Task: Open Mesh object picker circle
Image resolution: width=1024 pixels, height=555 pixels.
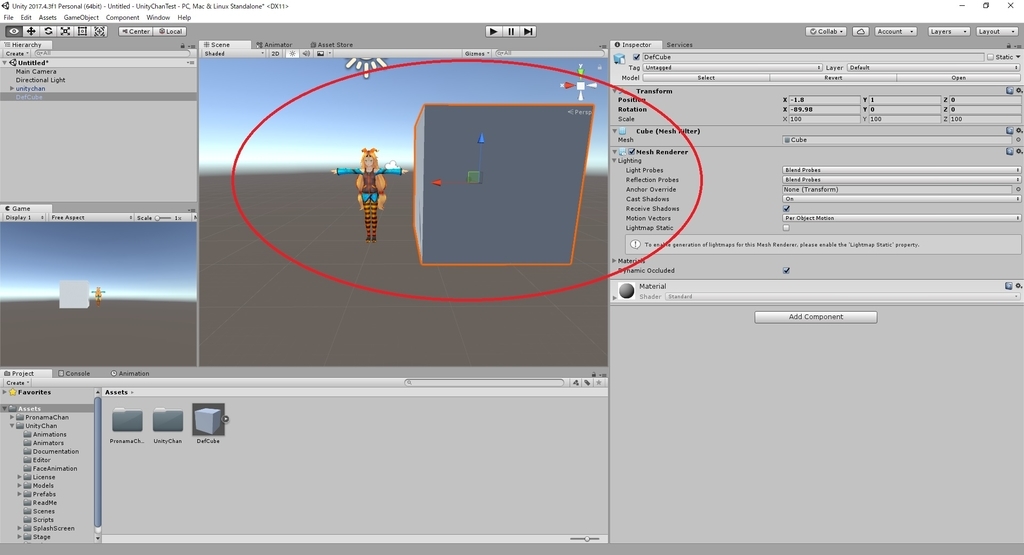Action: coord(1017,140)
